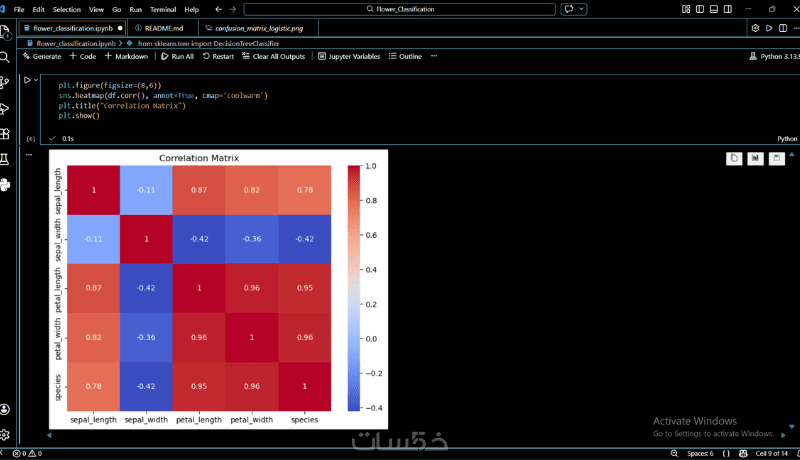This screenshot has height=460, width=800.
Task: Click inside the plt.show() code line
Action: pyautogui.click(x=79, y=116)
